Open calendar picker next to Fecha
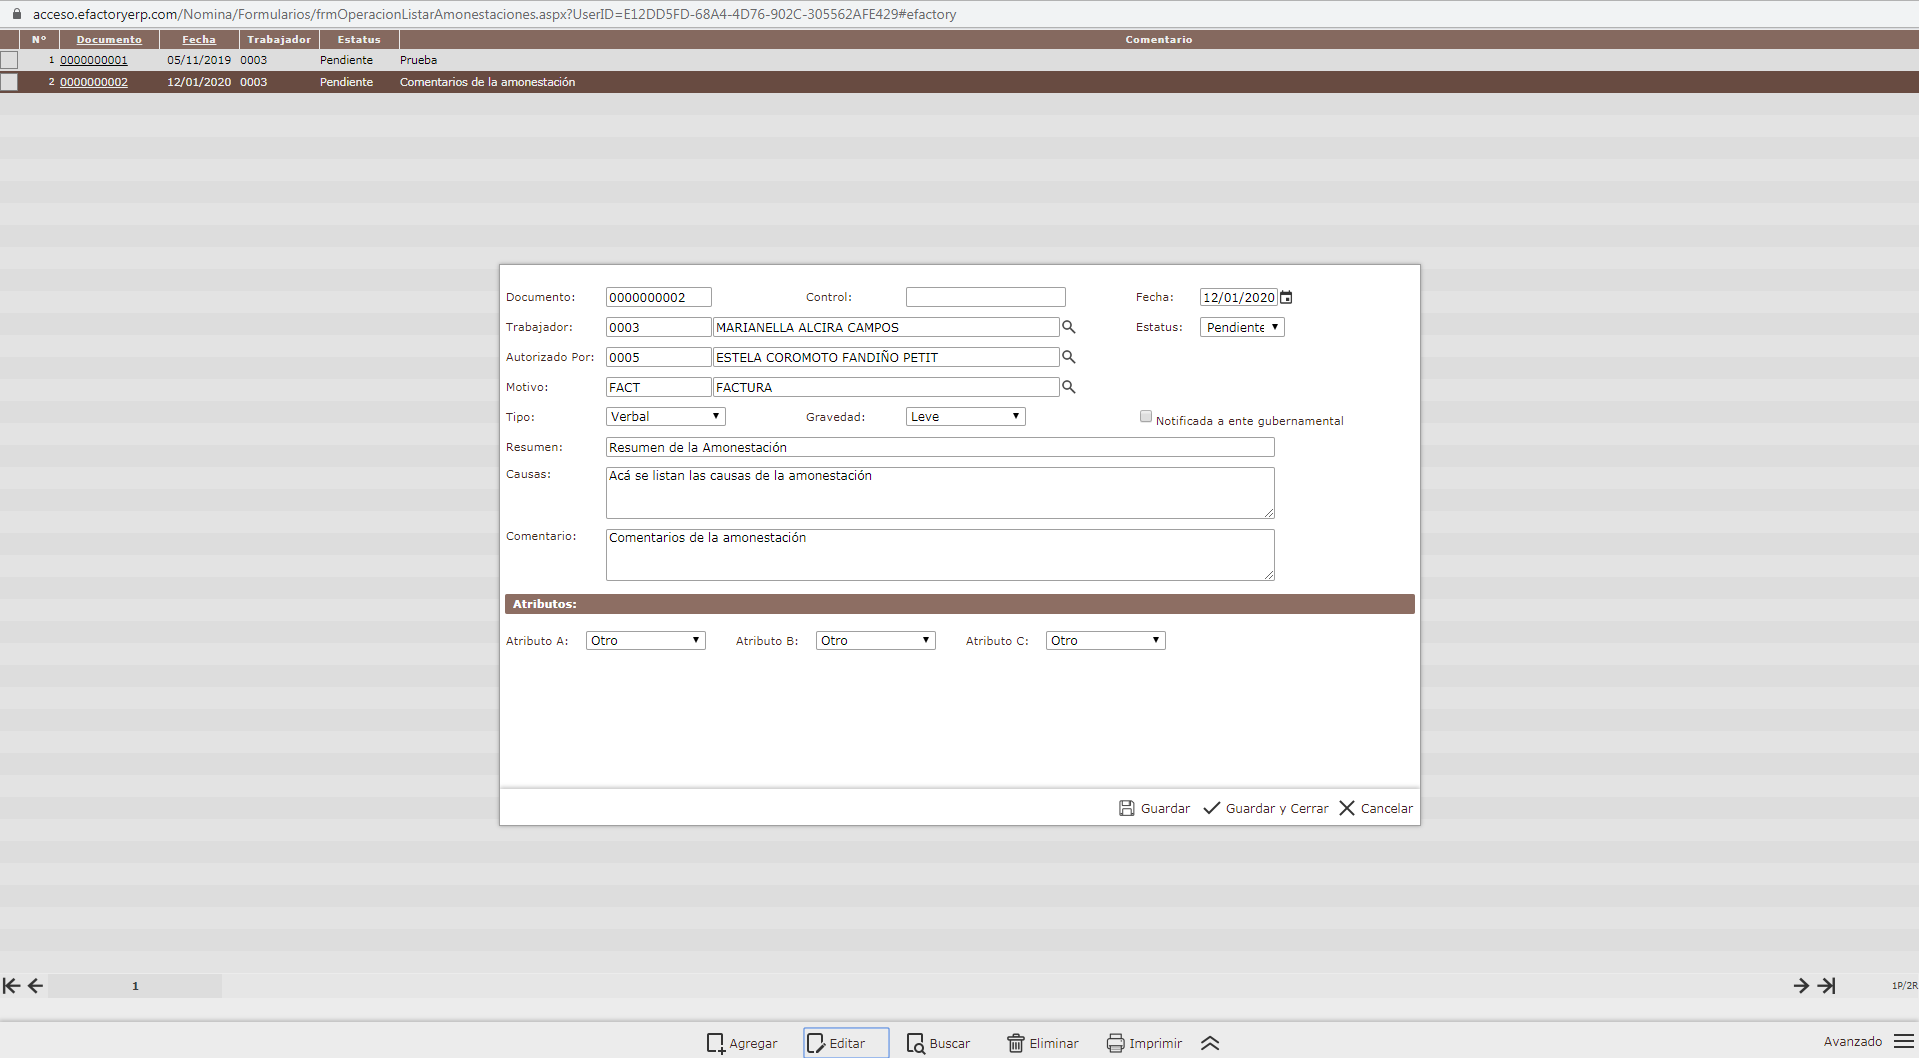1919x1058 pixels. pos(1286,297)
